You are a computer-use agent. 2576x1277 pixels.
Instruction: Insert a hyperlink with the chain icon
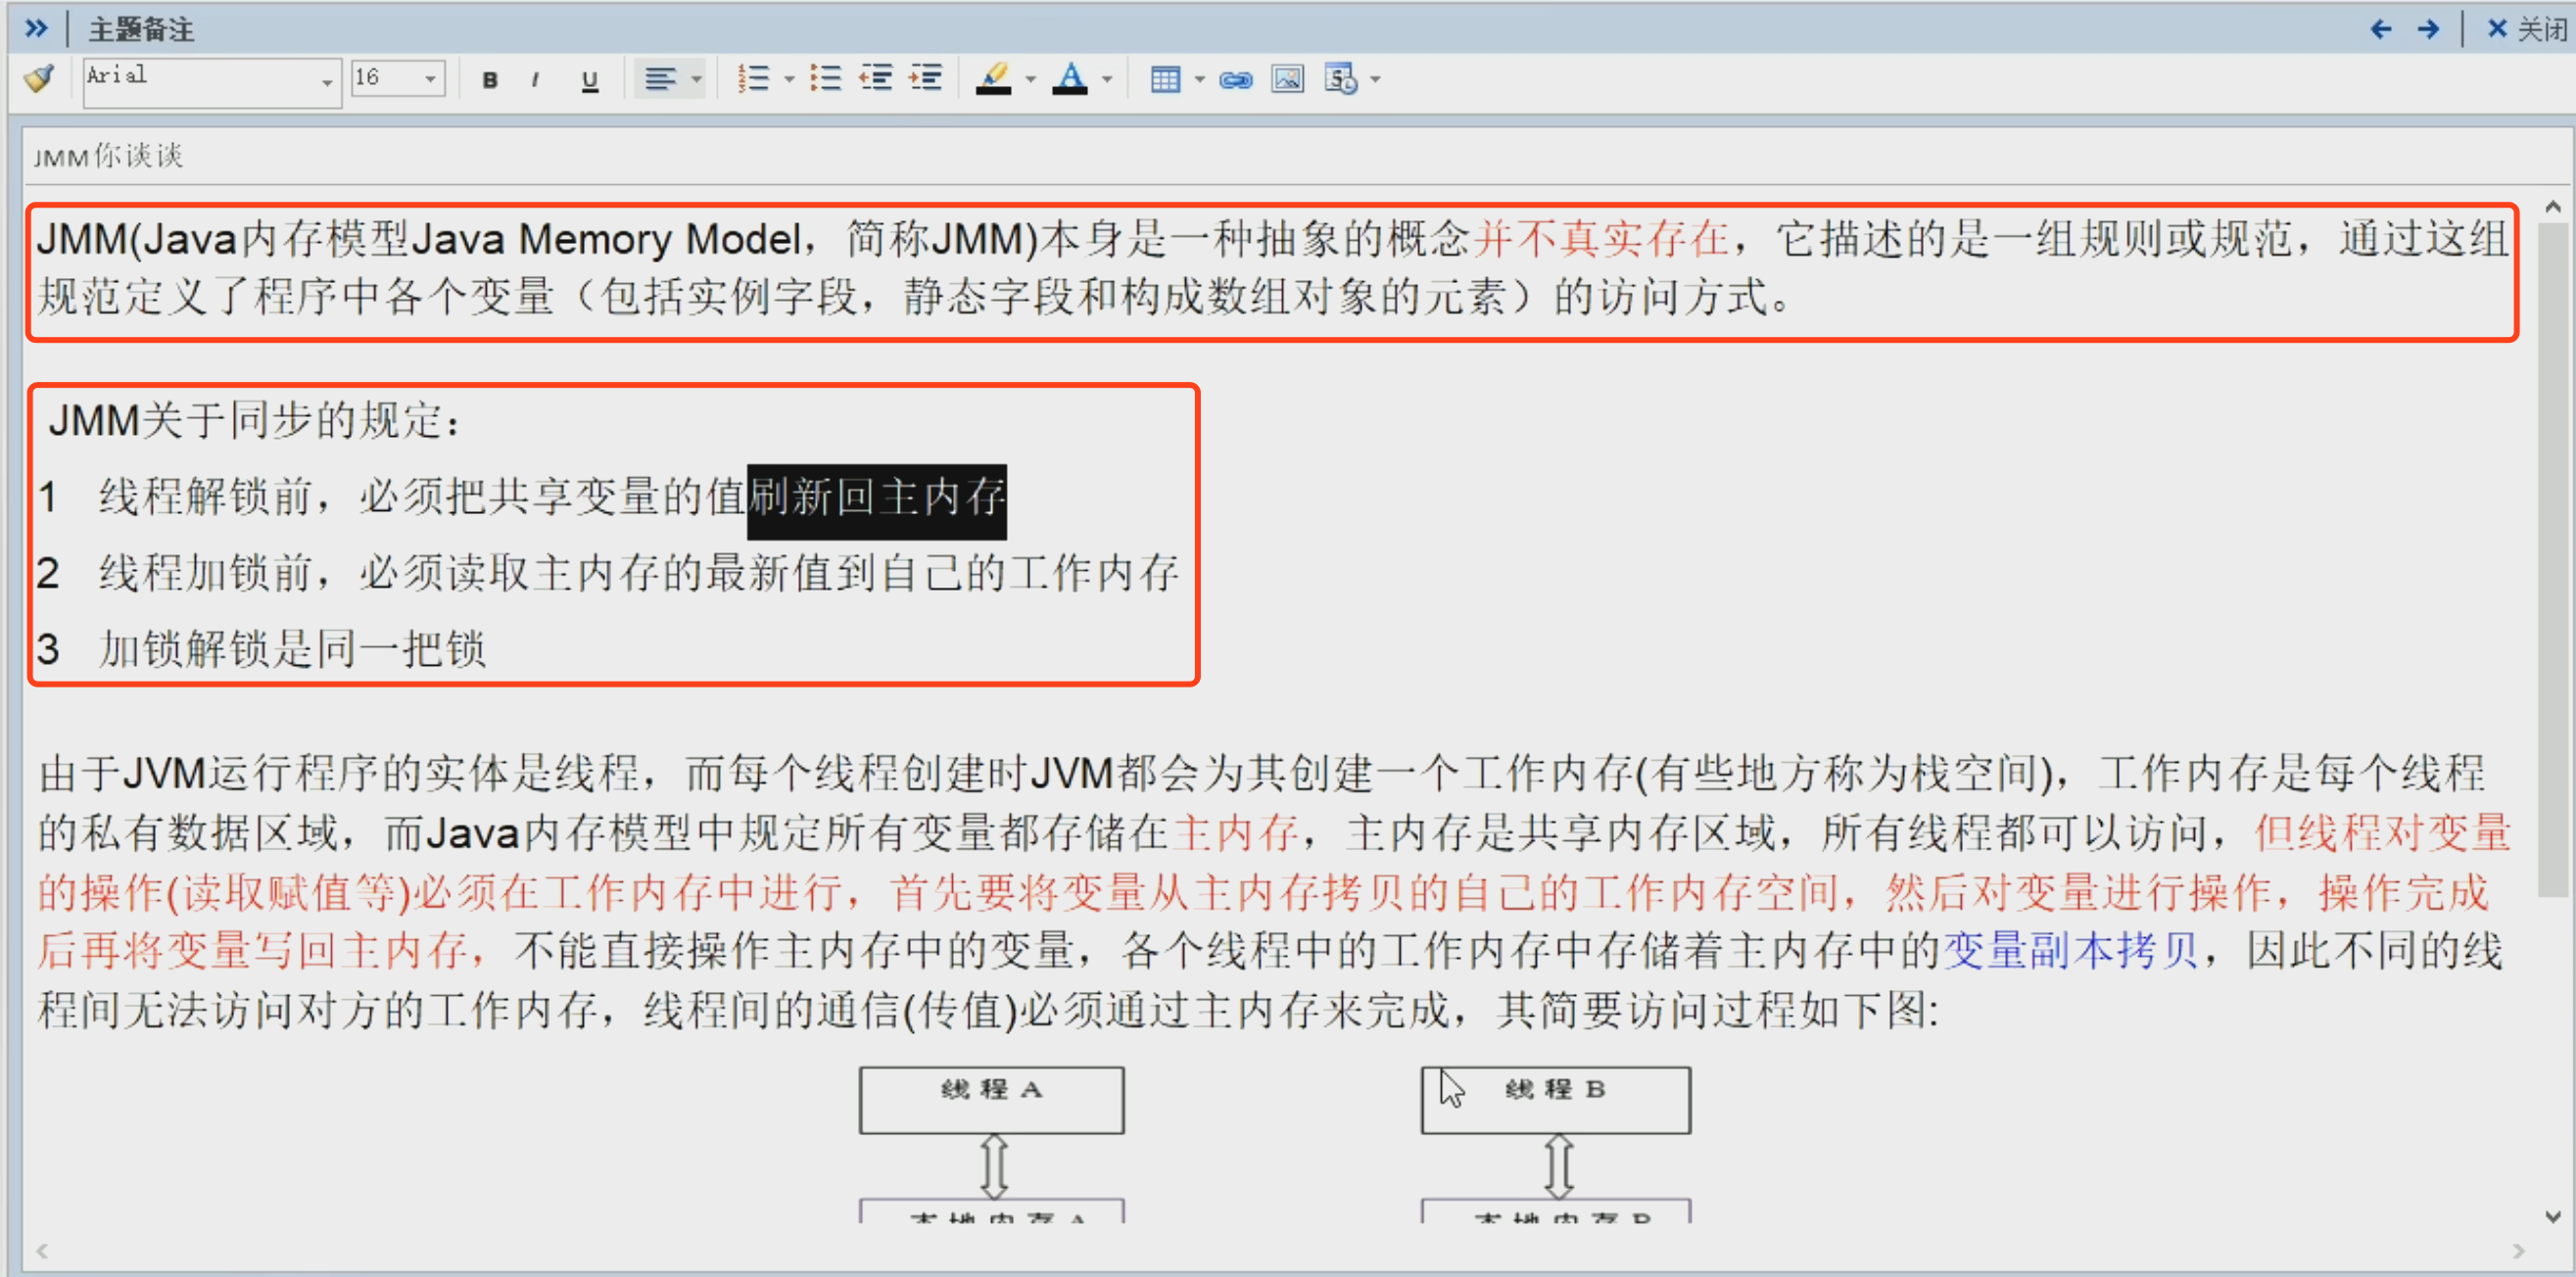point(1235,80)
